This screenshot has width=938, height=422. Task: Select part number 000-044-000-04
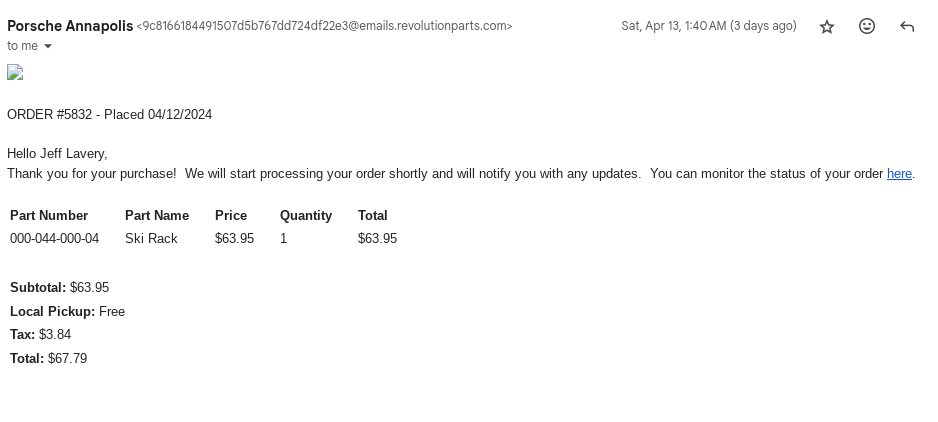54,239
